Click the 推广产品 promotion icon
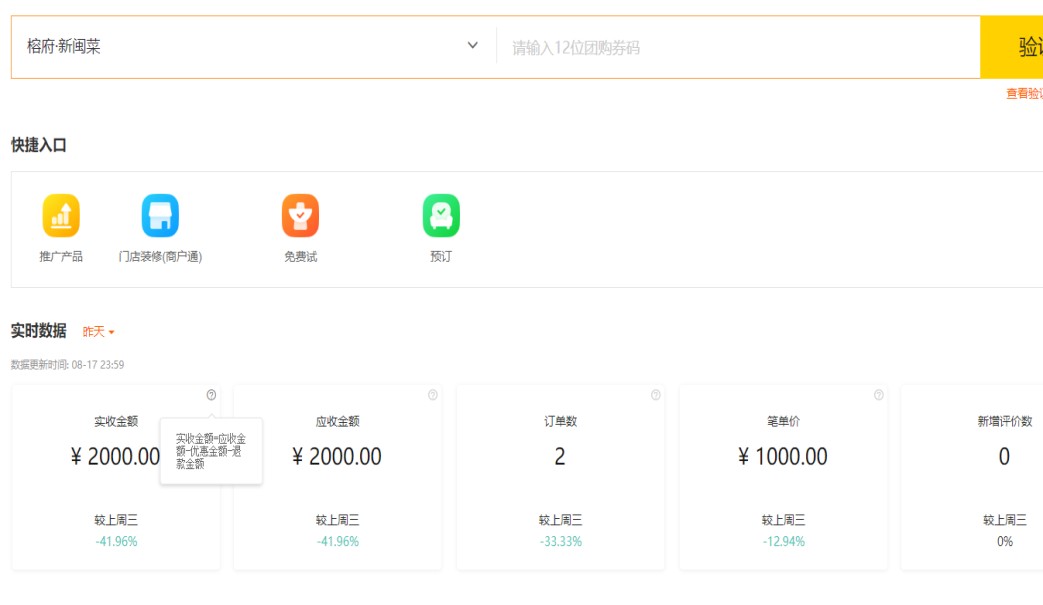The width and height of the screenshot is (1043, 605). click(x=61, y=216)
